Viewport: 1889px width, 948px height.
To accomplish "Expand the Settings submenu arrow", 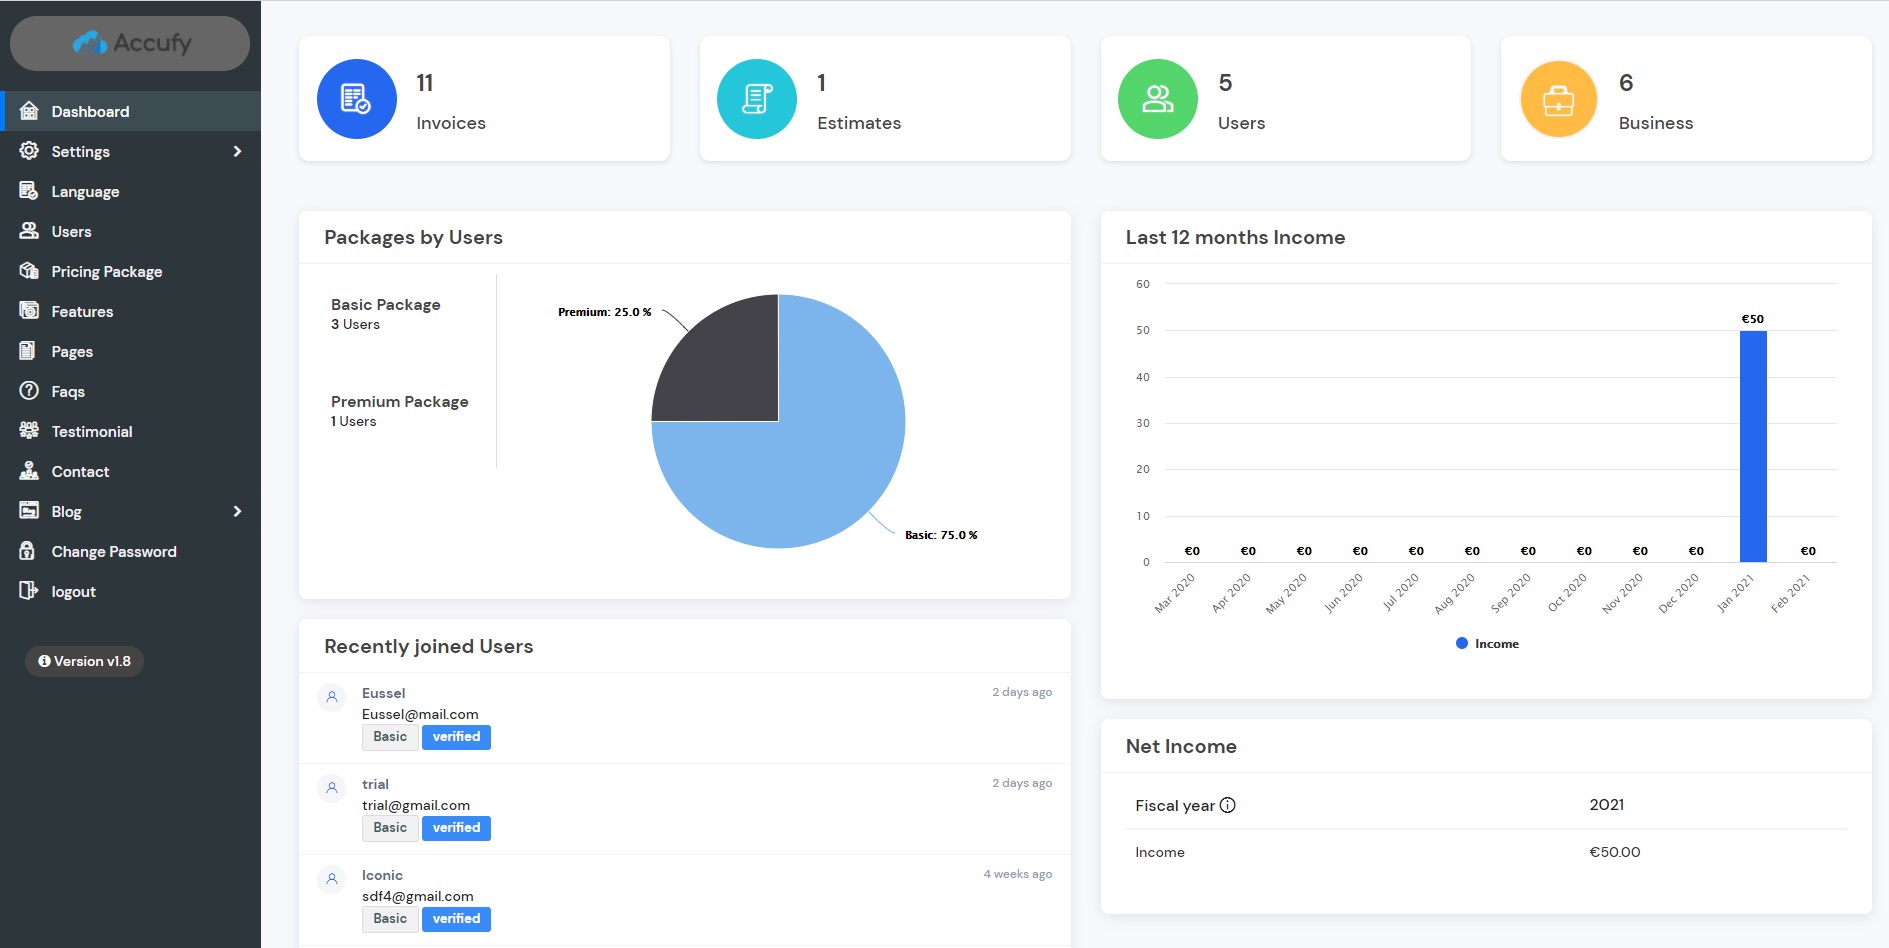I will pos(237,151).
